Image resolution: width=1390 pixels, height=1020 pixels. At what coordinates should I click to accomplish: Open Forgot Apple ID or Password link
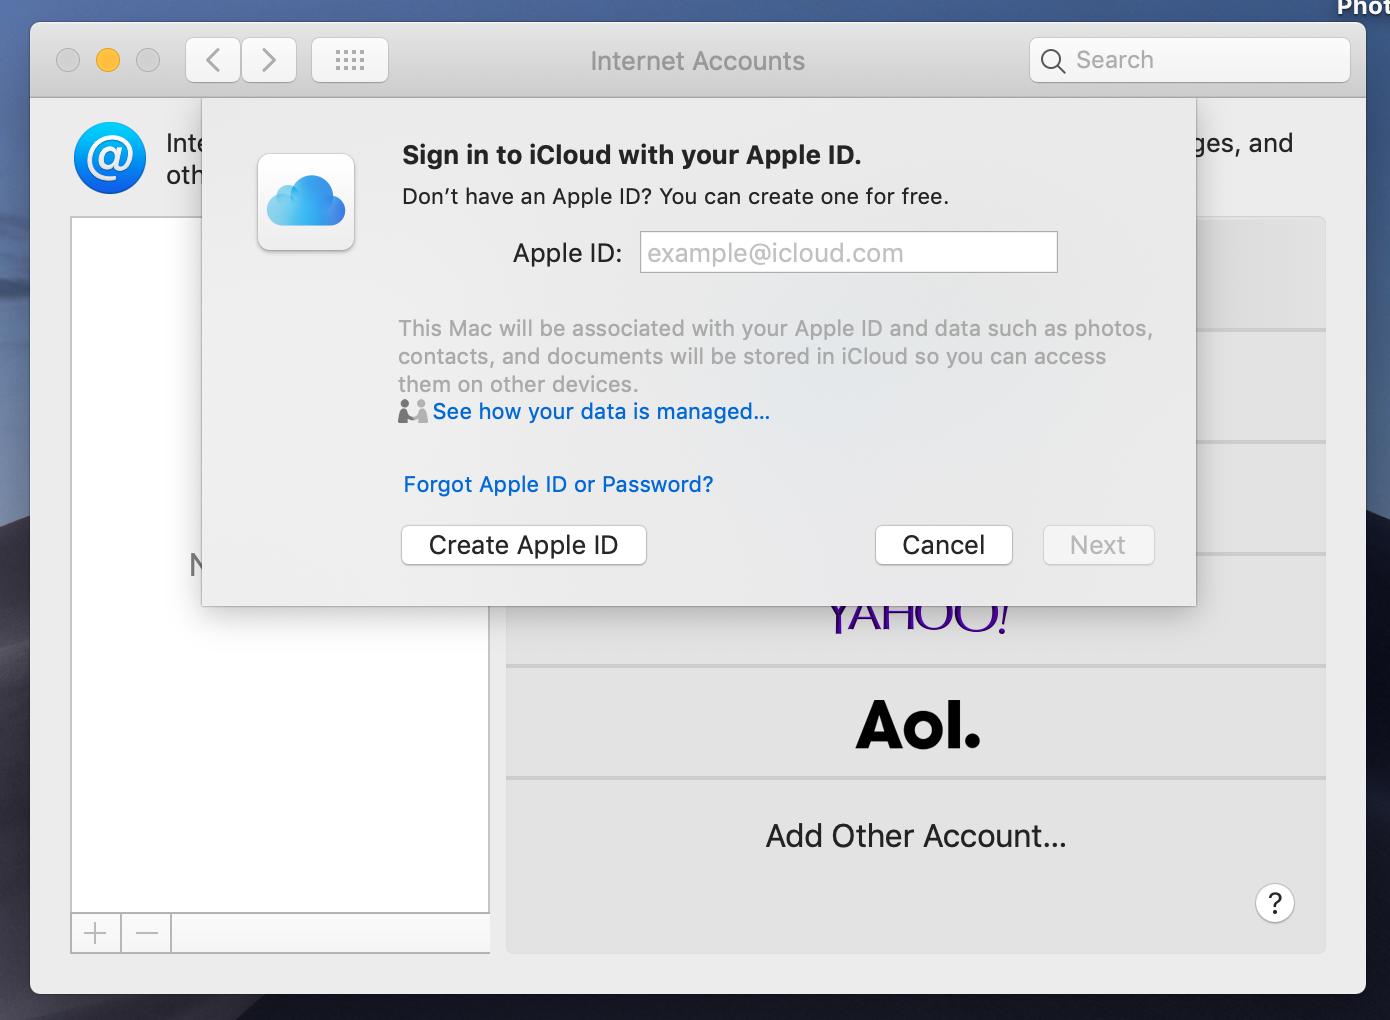point(558,484)
